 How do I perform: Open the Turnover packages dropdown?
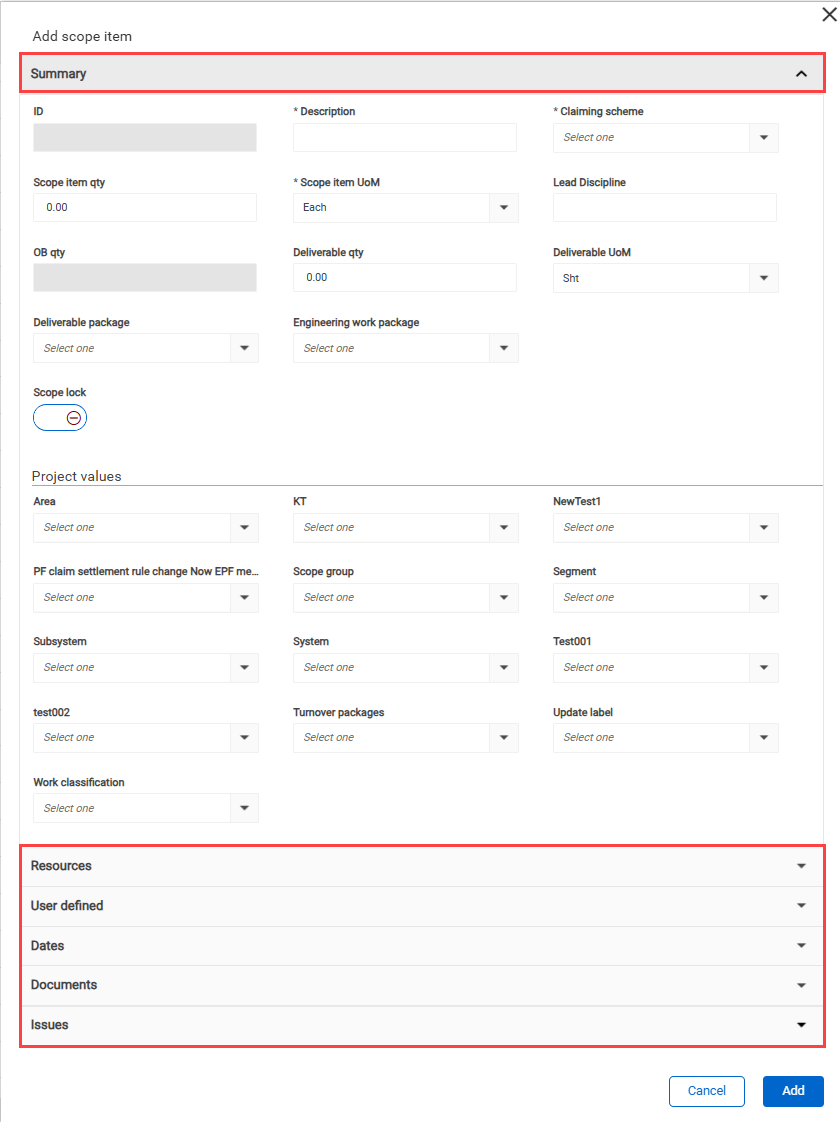(406, 738)
